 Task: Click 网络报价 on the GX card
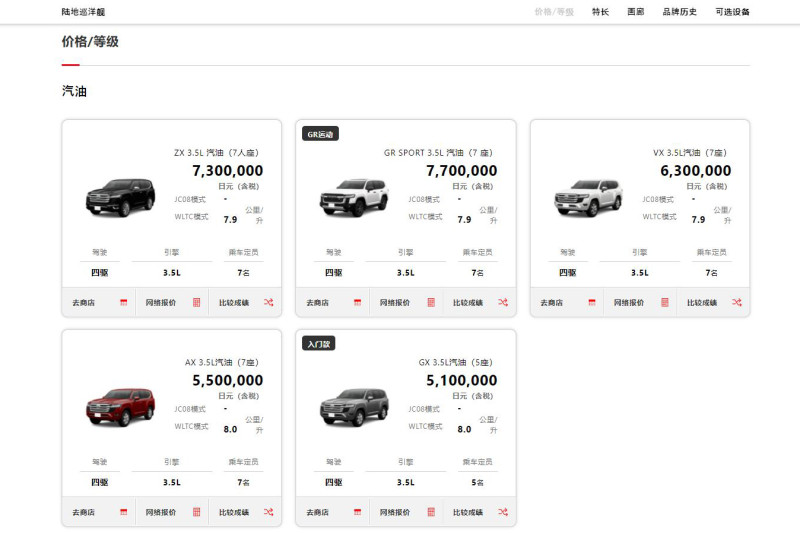(395, 512)
